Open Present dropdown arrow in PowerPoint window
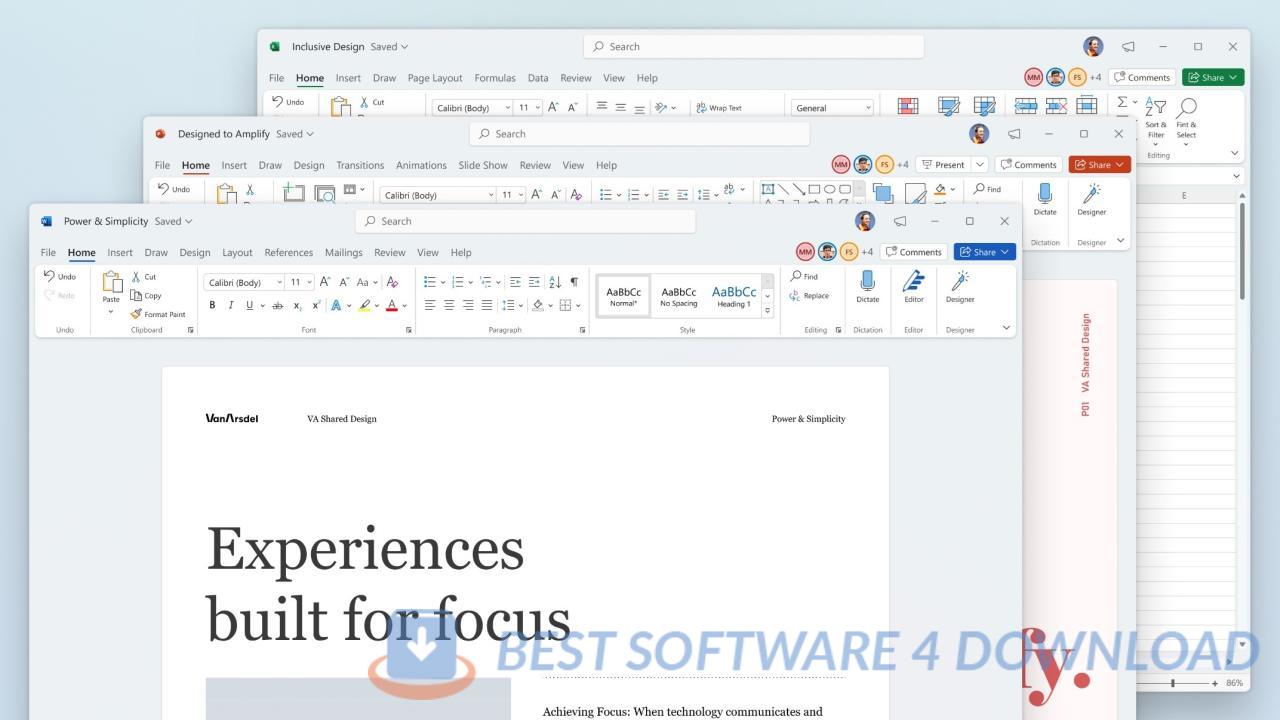 (980, 165)
